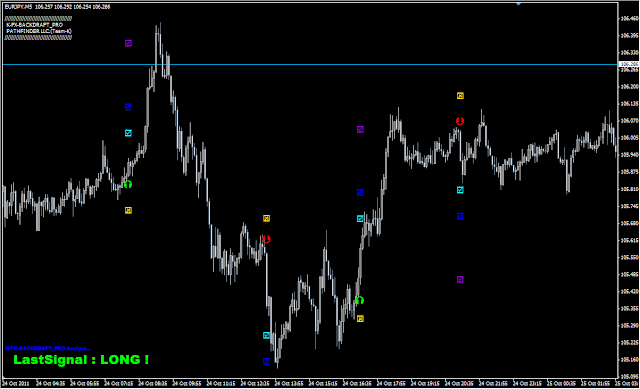Image resolution: width=640 pixels, height=389 pixels.
Task: Click the highlighted current price label on axis
Action: (629, 64)
